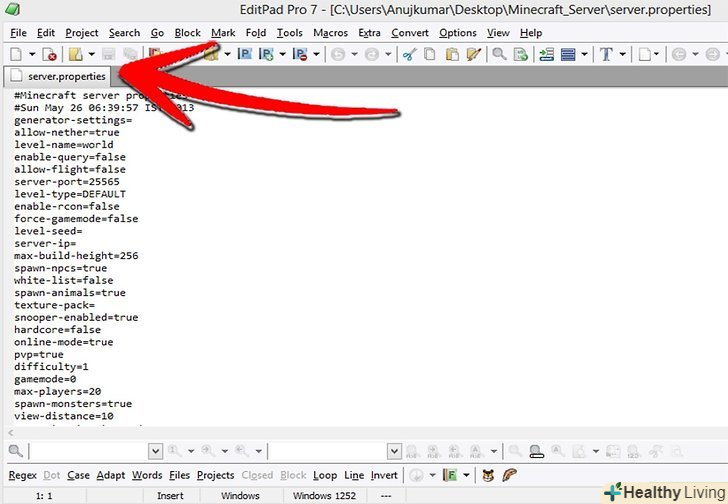Click Windows 1252 encoding in status bar
Image resolution: width=728 pixels, height=504 pixels.
pyautogui.click(x=324, y=495)
